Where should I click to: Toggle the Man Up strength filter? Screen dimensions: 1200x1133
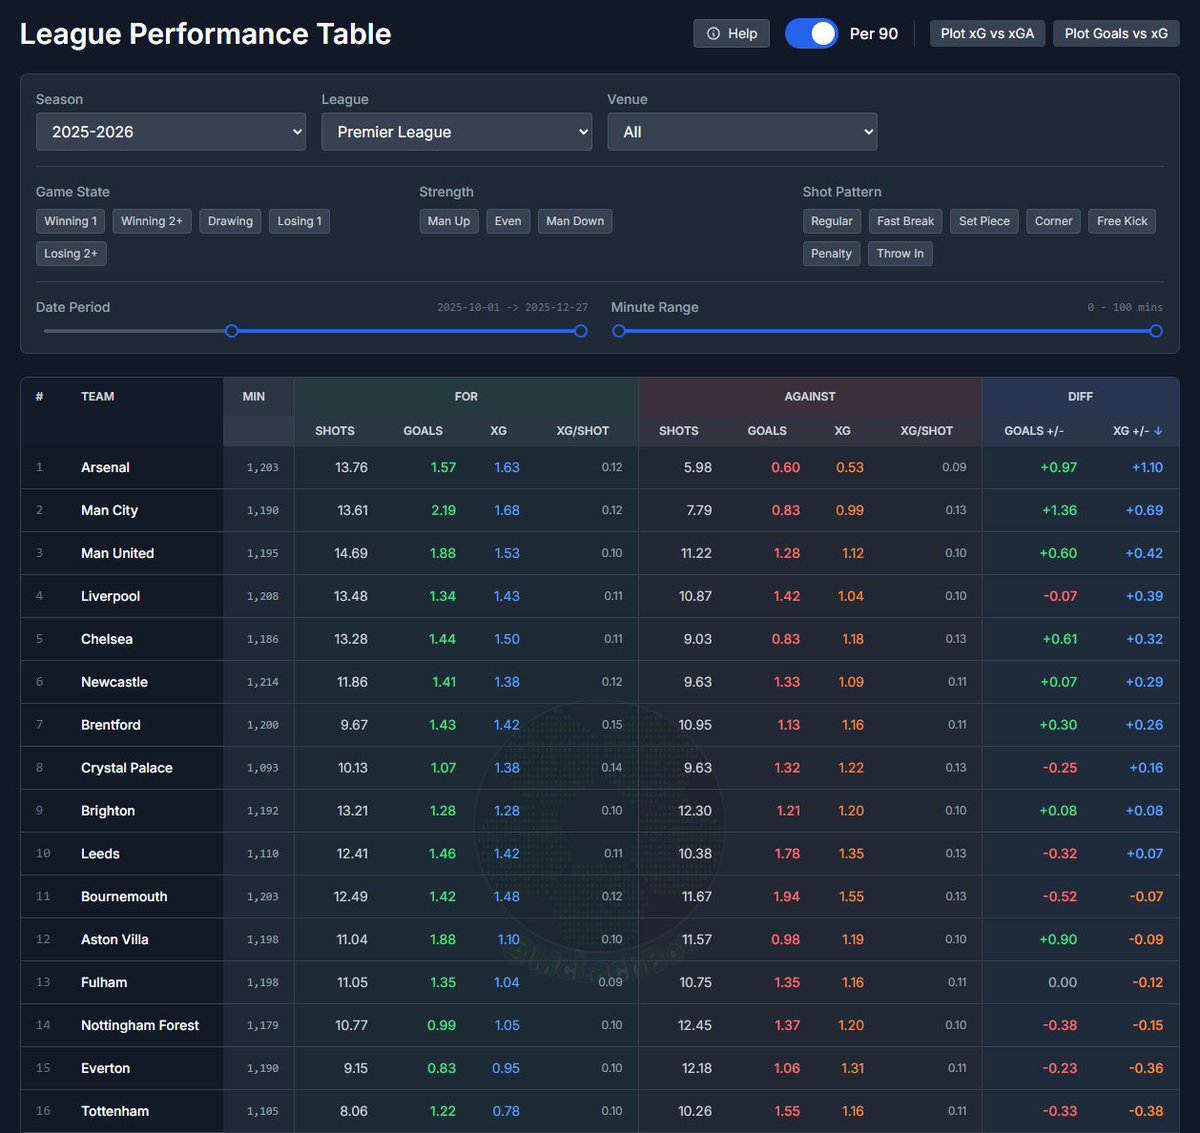(449, 221)
